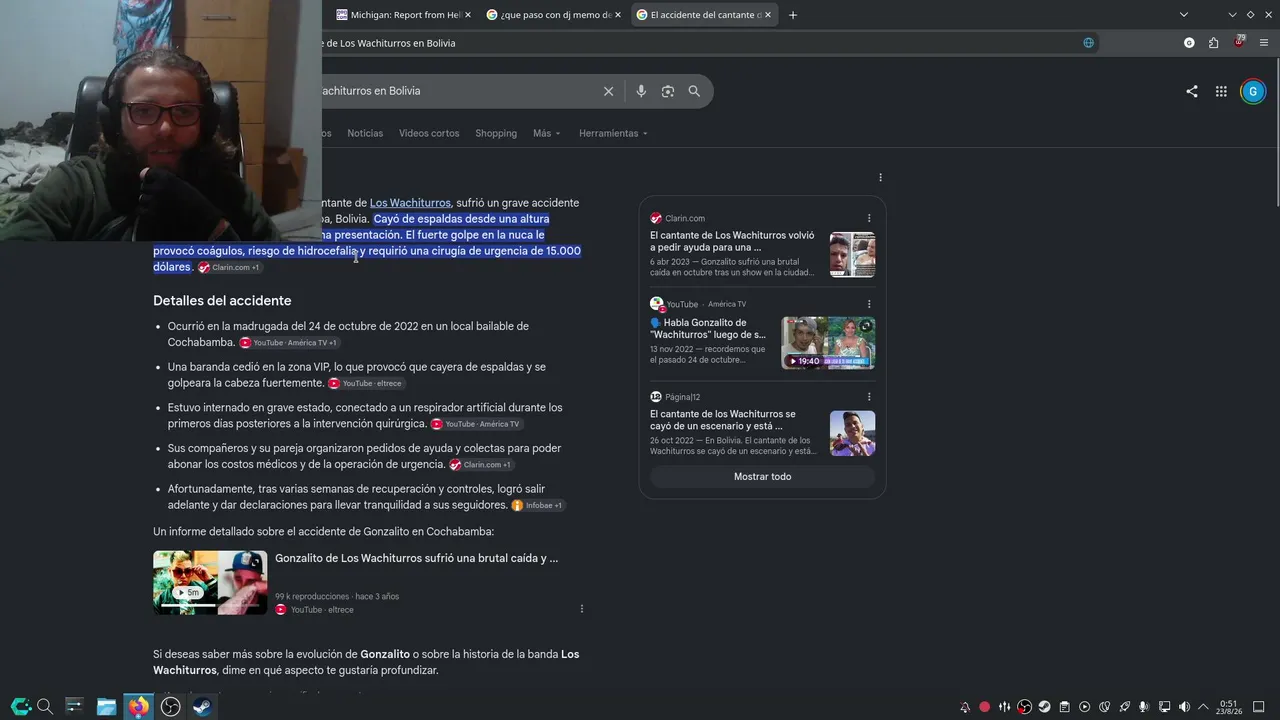Open OBS Studio from the taskbar
The image size is (1280, 720).
click(x=171, y=706)
